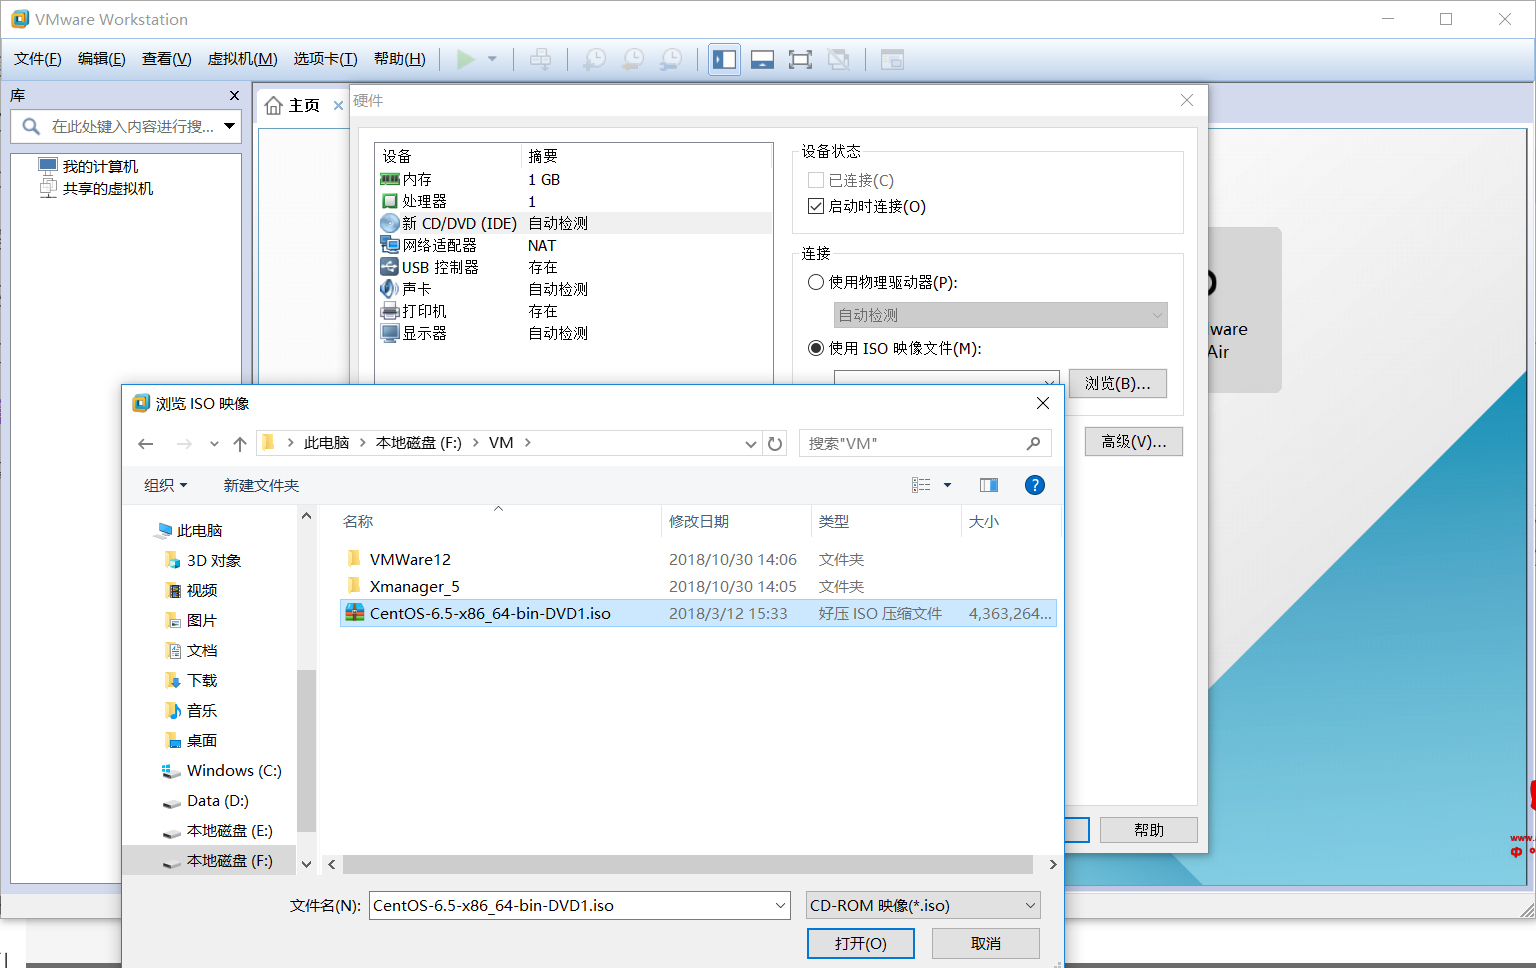The height and width of the screenshot is (968, 1536).
Task: Open the 文件名 combo box dropdown
Action: pos(781,905)
